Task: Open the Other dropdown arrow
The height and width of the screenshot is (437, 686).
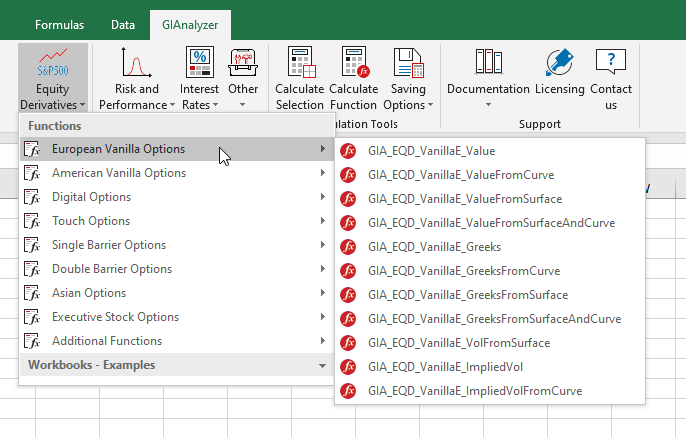Action: tap(242, 105)
